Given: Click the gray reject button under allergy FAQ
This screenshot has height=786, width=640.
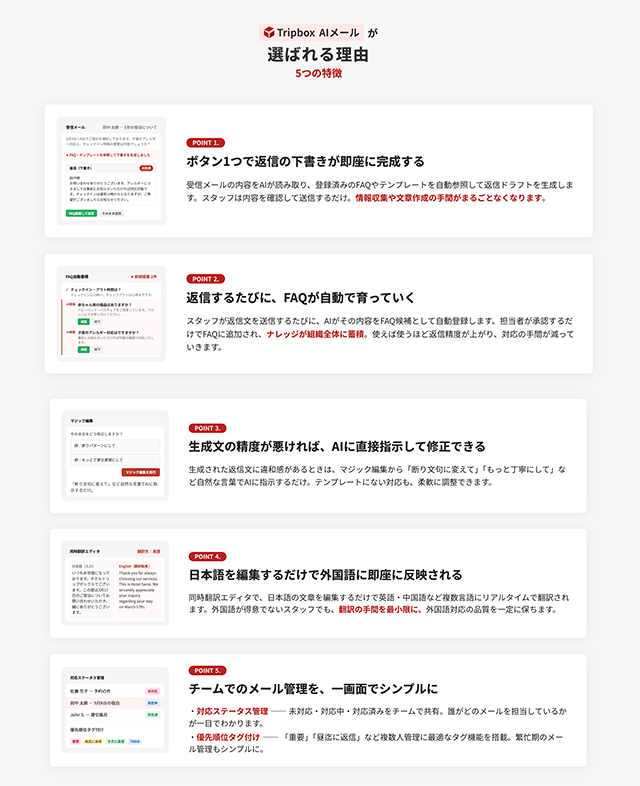Looking at the screenshot, I should click(97, 349).
